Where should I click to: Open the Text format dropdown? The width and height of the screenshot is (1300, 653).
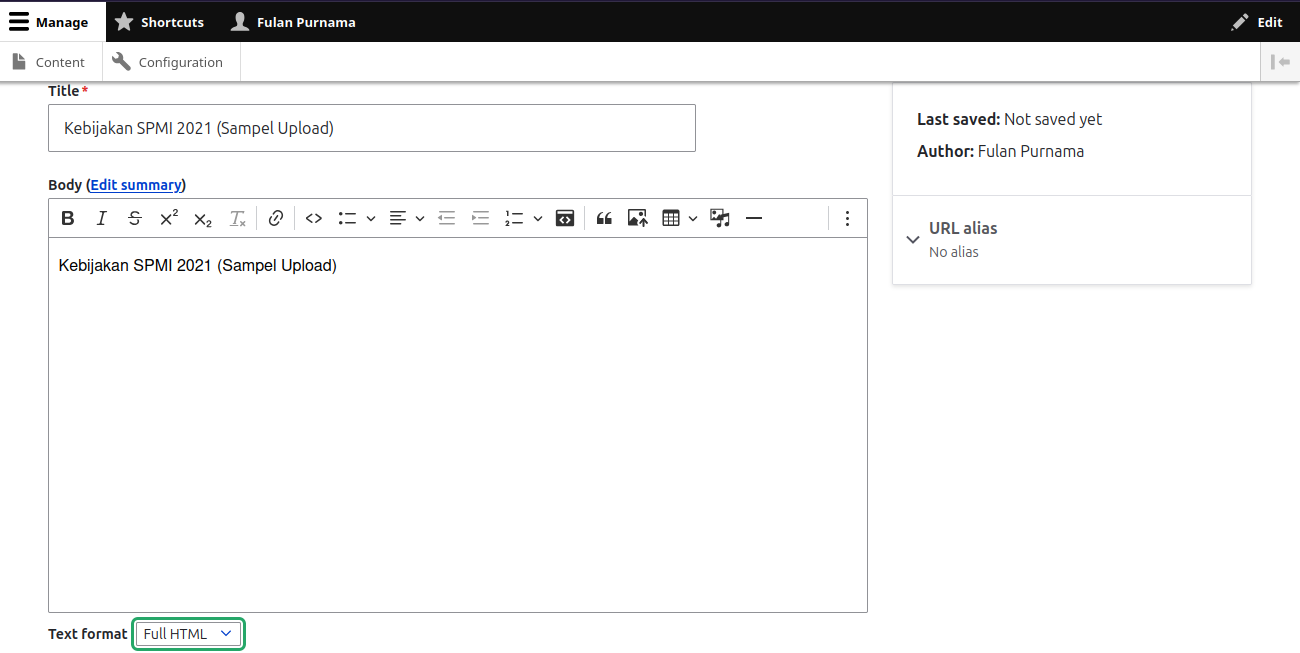188,634
